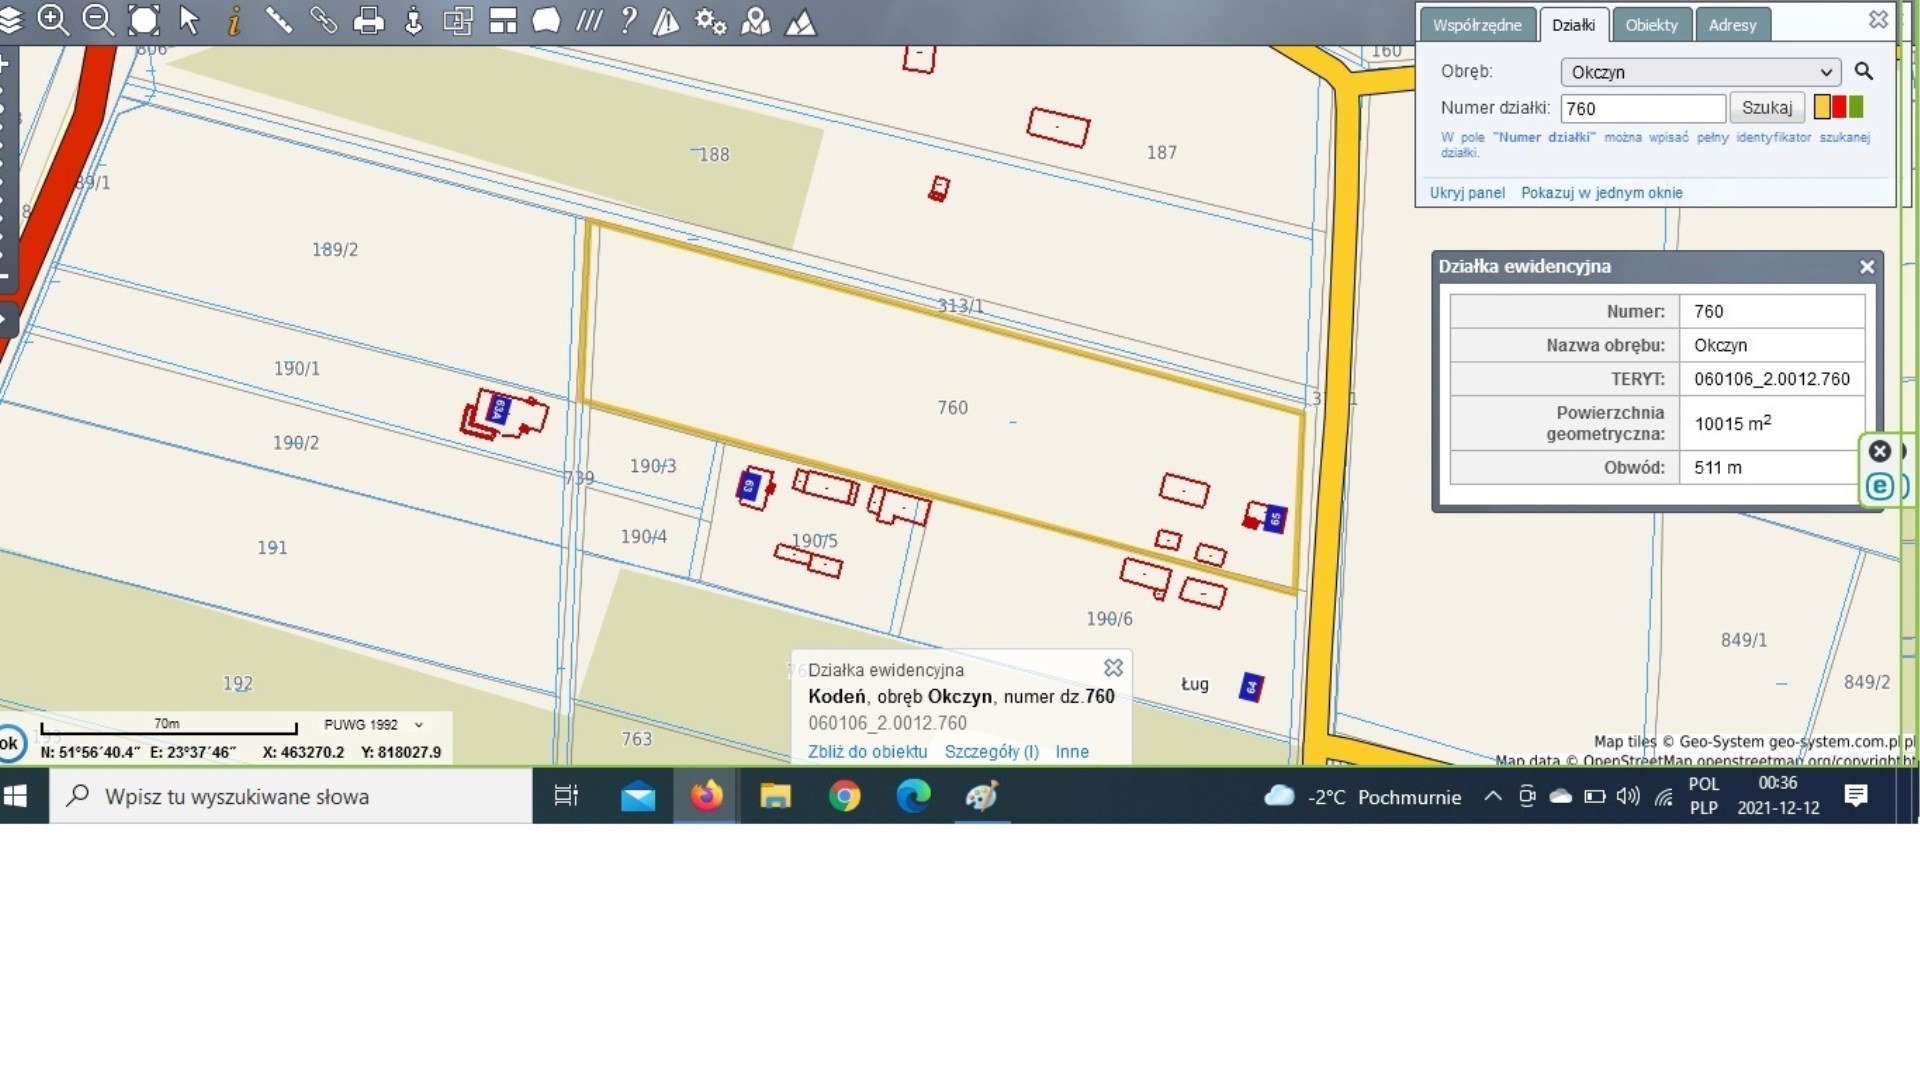Expand the Obręb dropdown showing Okczyn
The image size is (1920, 1080).
click(1700, 72)
